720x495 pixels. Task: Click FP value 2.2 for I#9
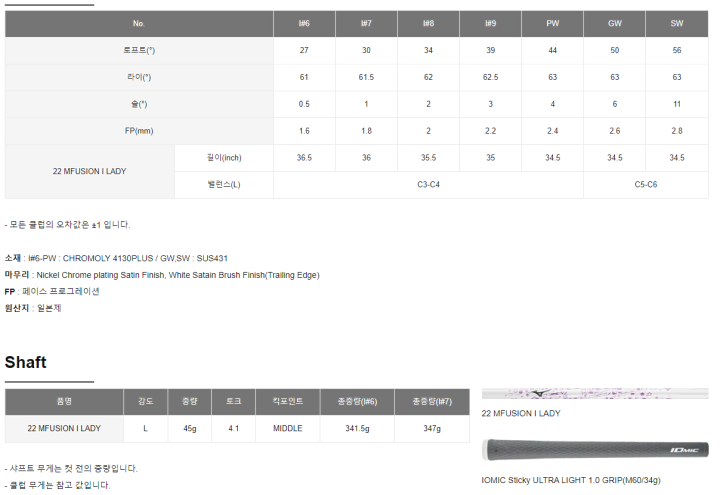pyautogui.click(x=490, y=131)
